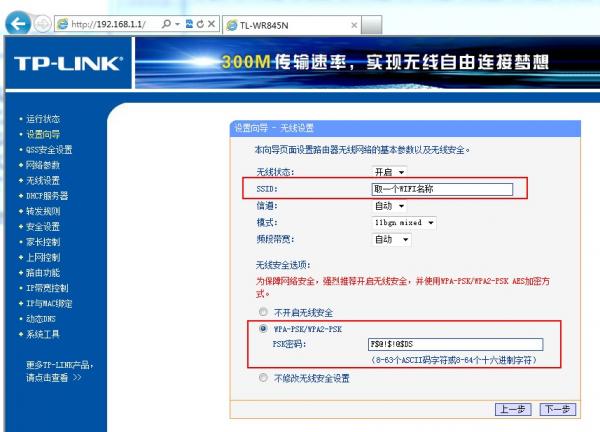Open the 频段带宽 dropdown showing 自动

(x=391, y=240)
